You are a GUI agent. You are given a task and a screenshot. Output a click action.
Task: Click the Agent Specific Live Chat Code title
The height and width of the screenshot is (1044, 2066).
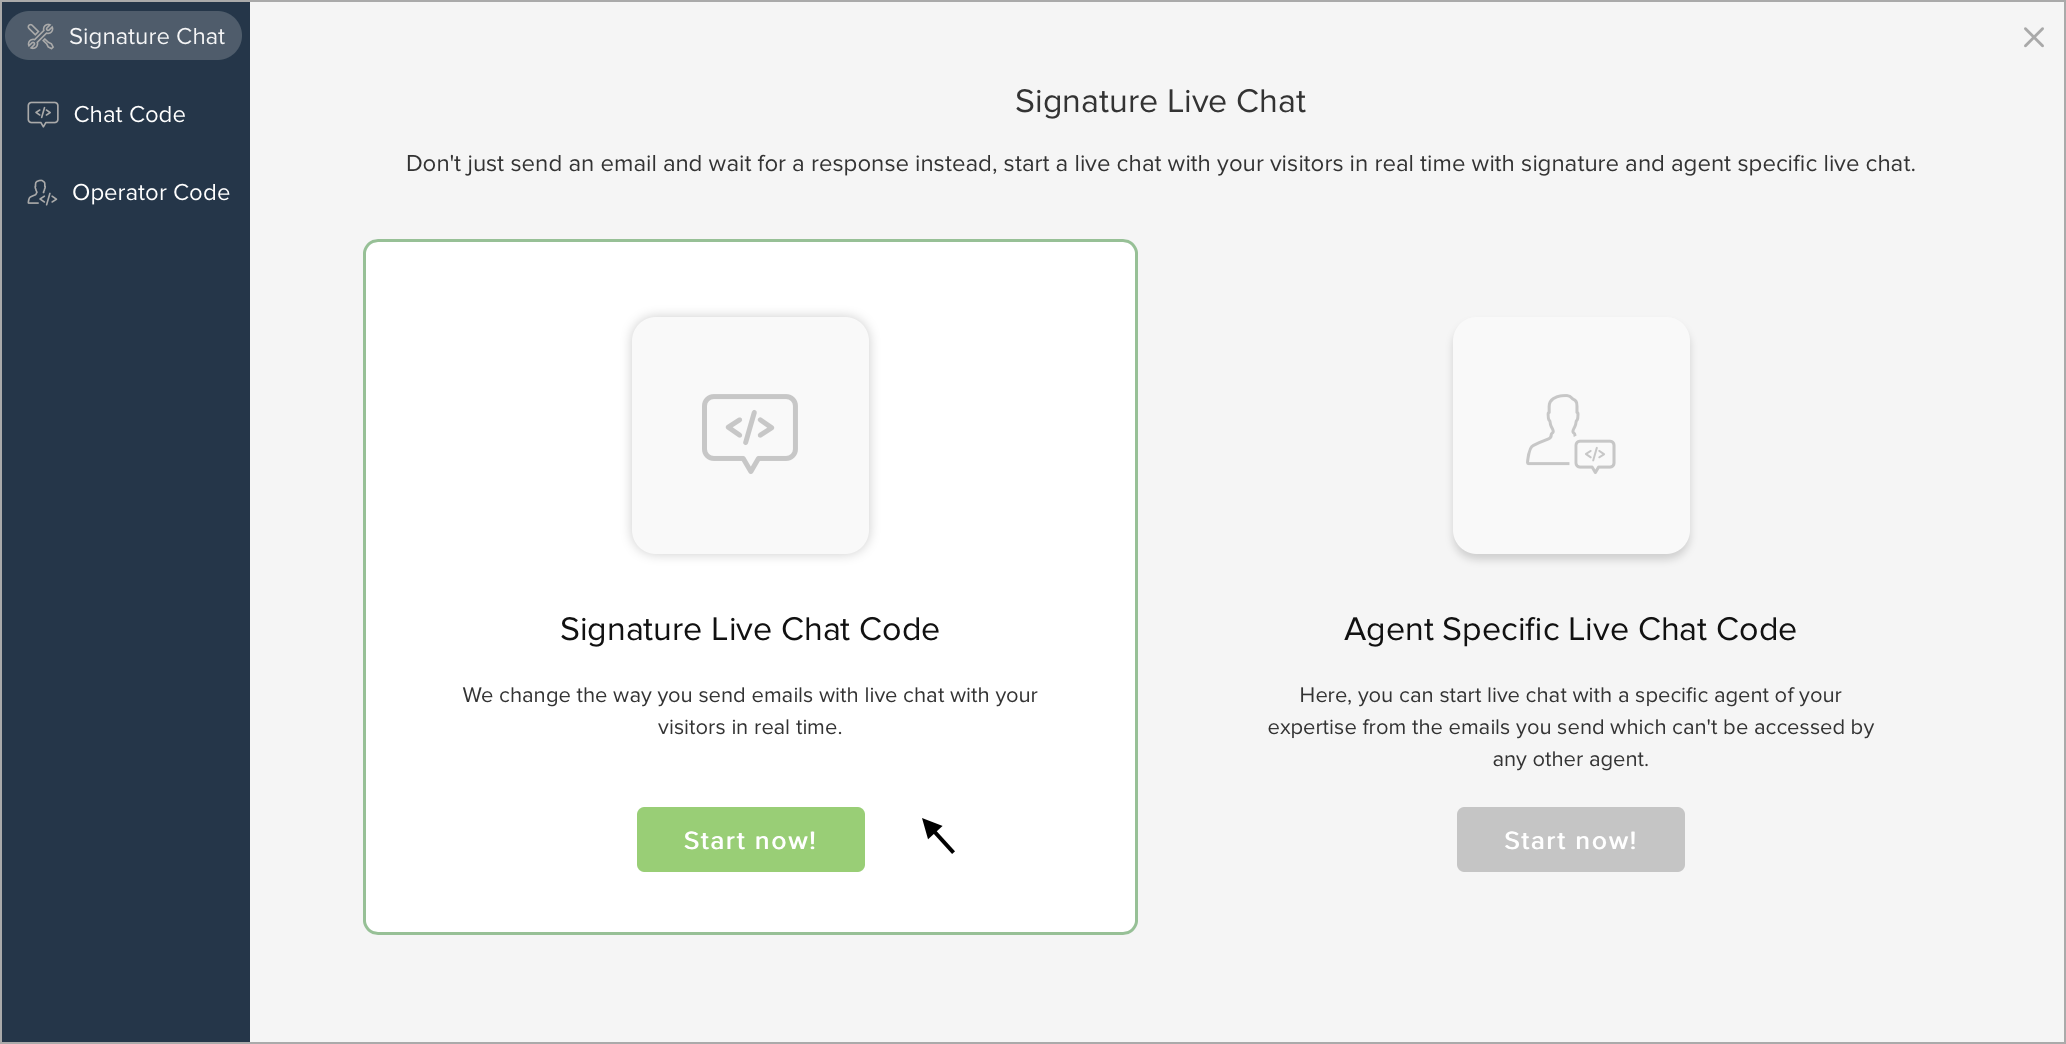1570,629
